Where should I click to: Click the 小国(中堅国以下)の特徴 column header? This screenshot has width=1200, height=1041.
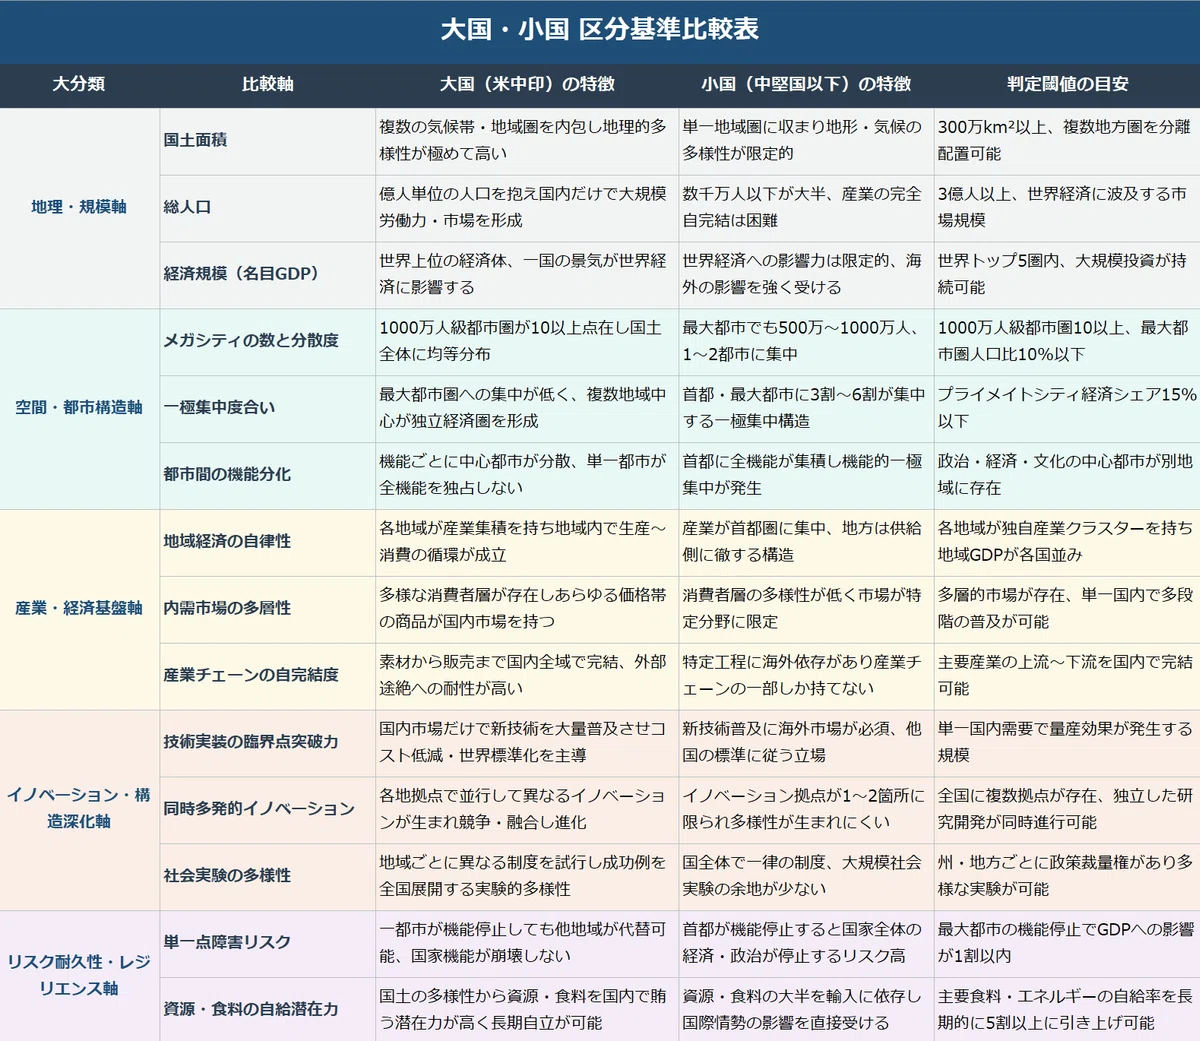pos(806,84)
